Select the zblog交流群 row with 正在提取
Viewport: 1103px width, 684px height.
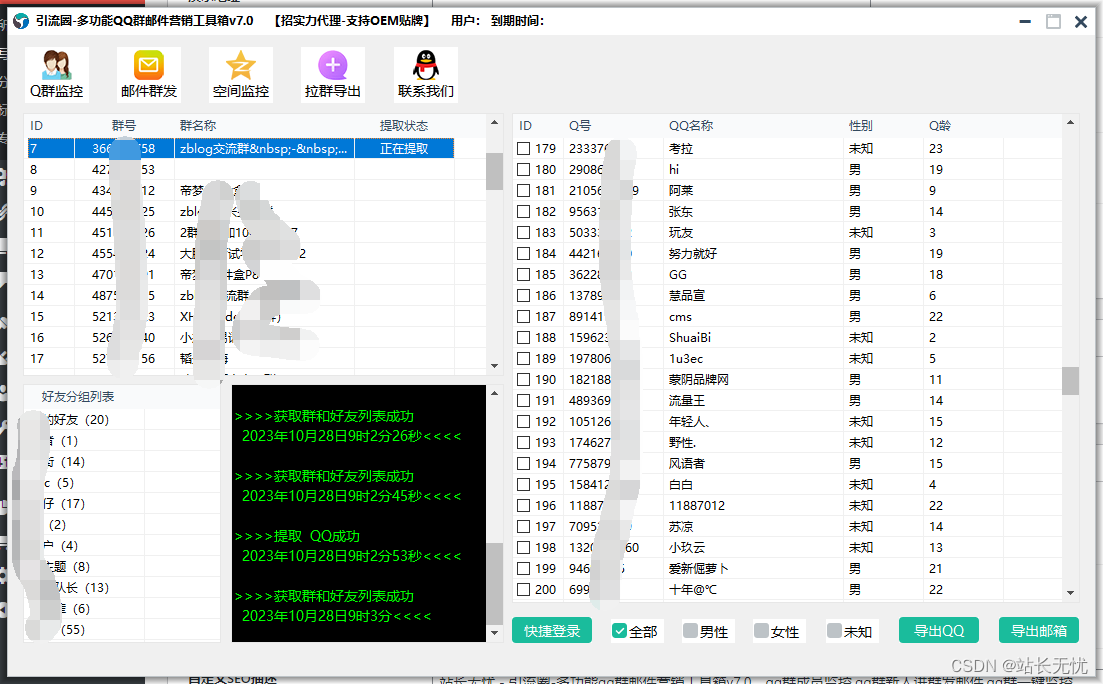point(241,148)
